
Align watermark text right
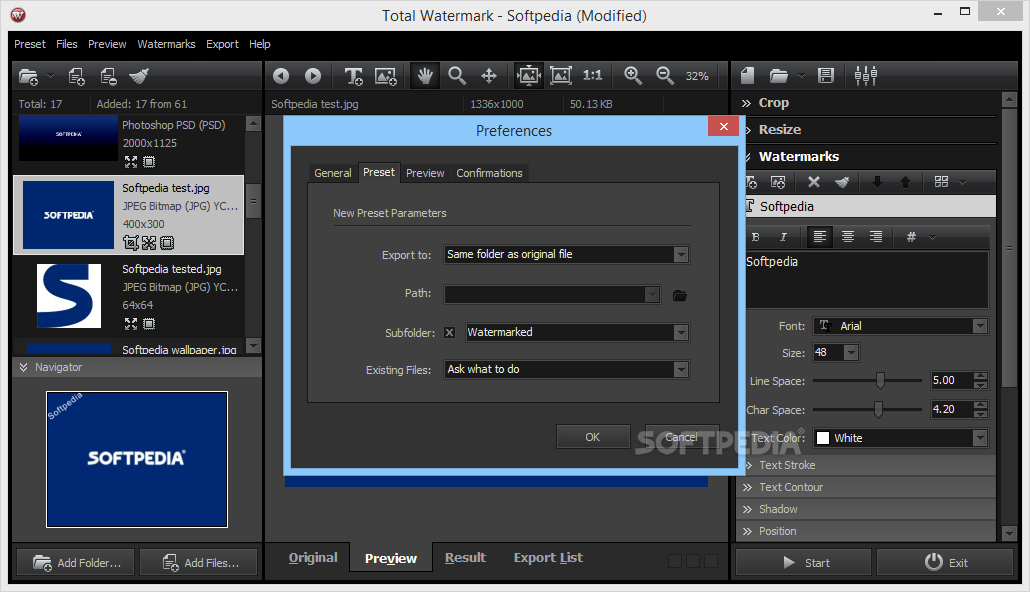click(x=876, y=237)
